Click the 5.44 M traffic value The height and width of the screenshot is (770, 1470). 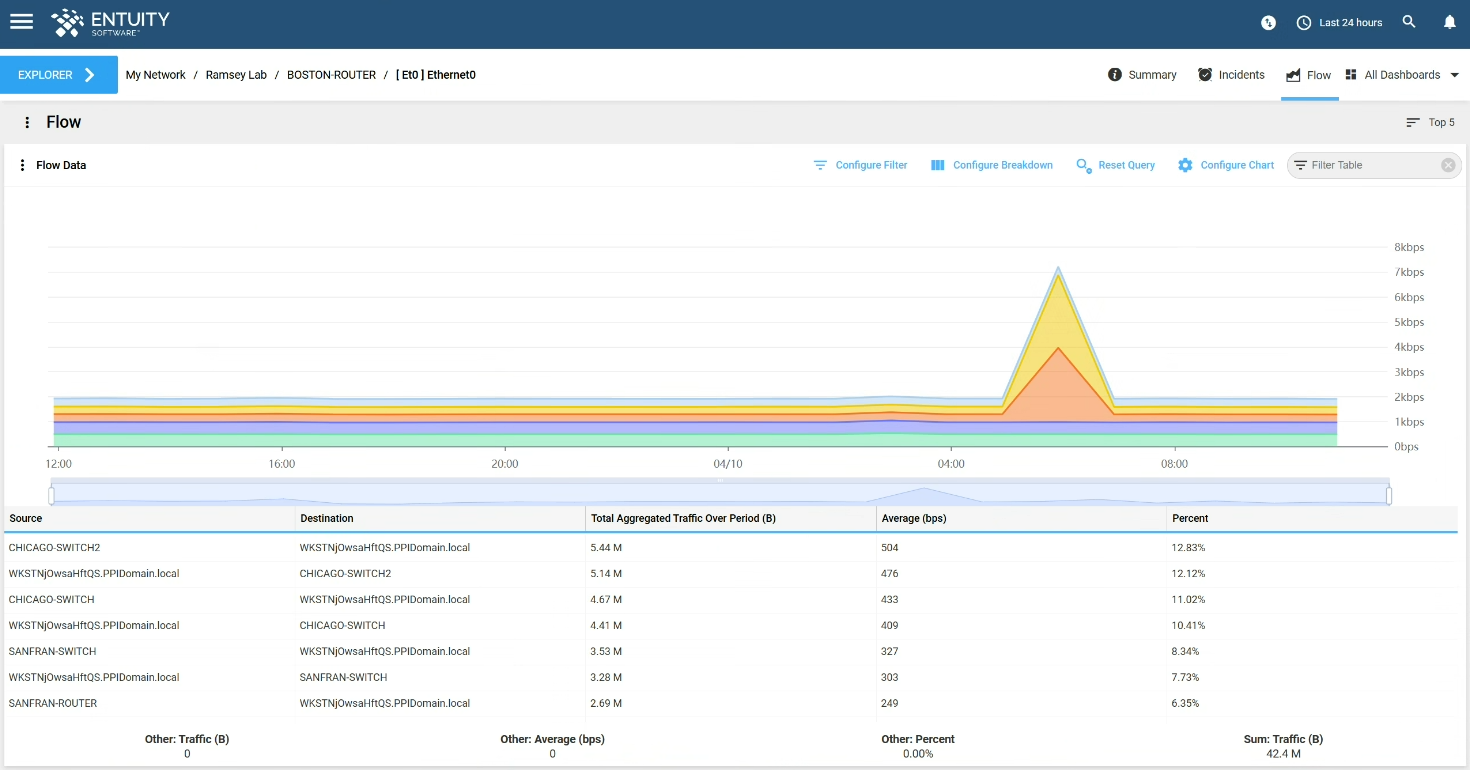click(606, 548)
